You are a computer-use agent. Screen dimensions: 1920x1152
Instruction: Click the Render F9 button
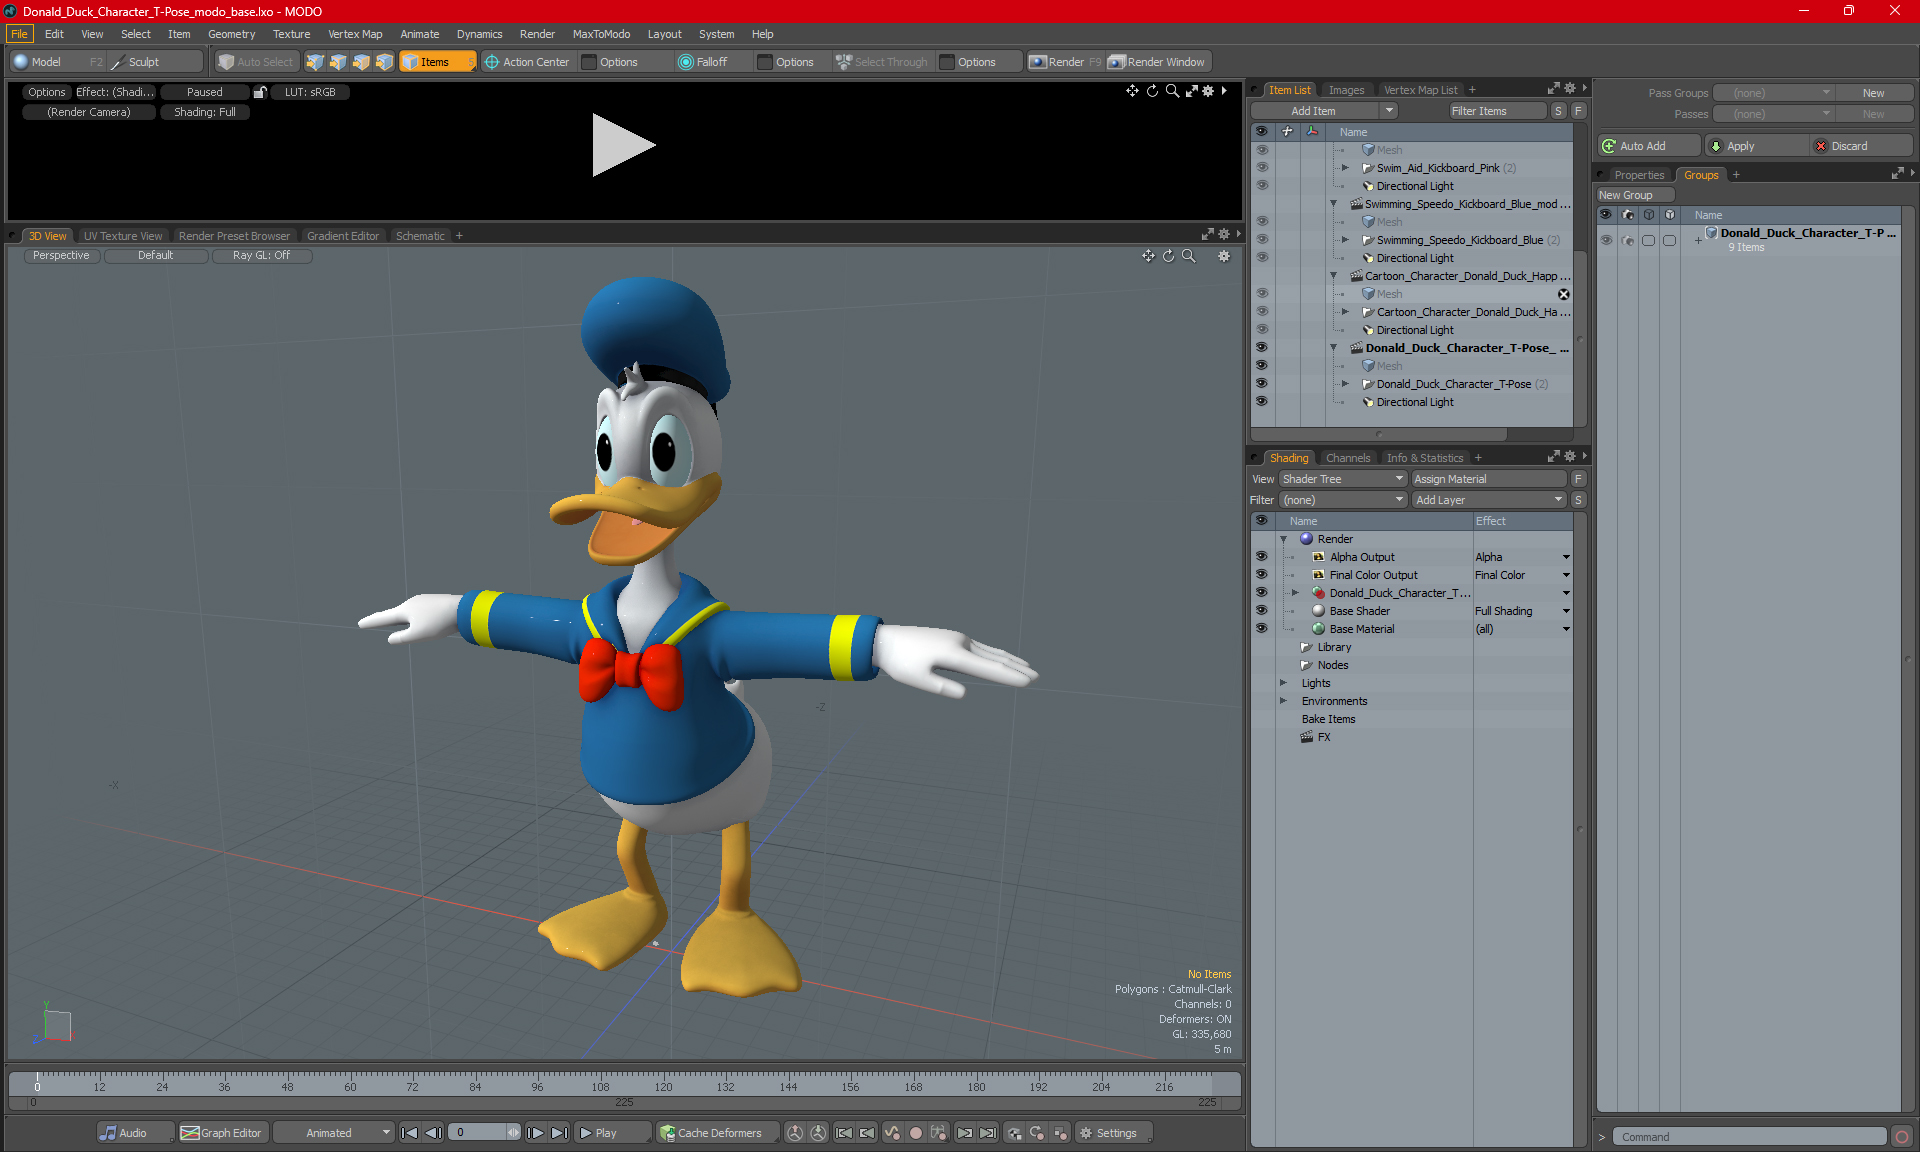(x=1065, y=62)
